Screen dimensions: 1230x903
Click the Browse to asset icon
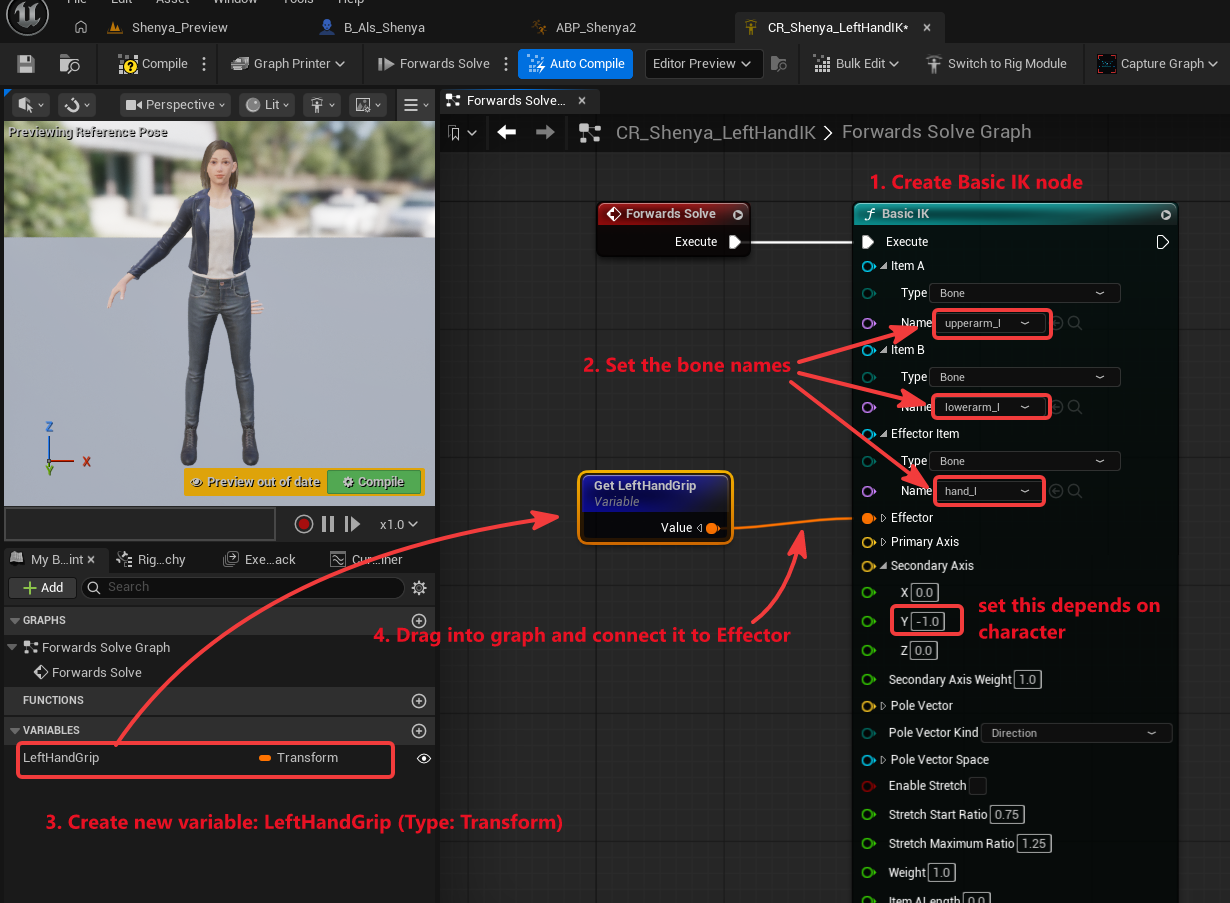tap(70, 64)
